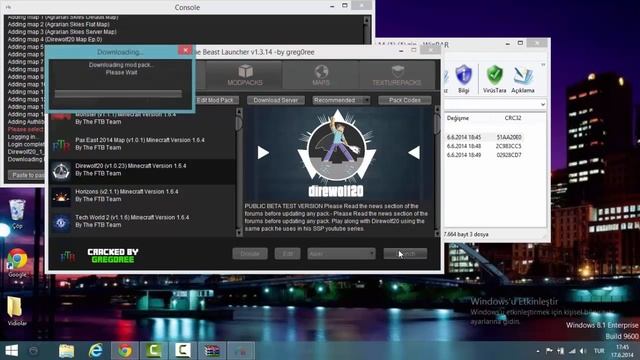Click the Google Chrome desktop shortcut
This screenshot has width=640, height=360.
click(17, 263)
